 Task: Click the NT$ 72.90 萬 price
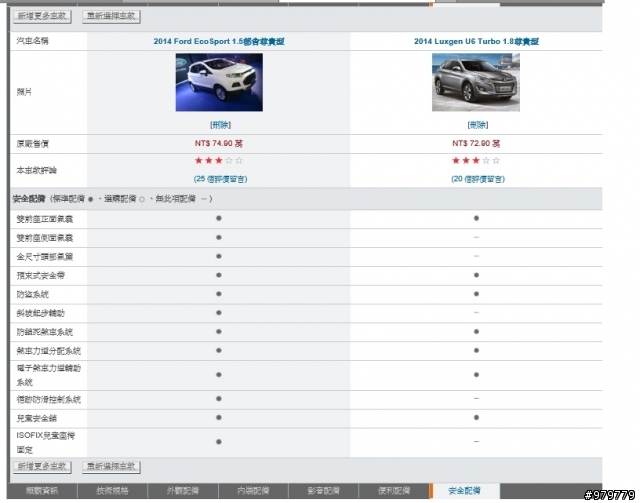[476, 144]
